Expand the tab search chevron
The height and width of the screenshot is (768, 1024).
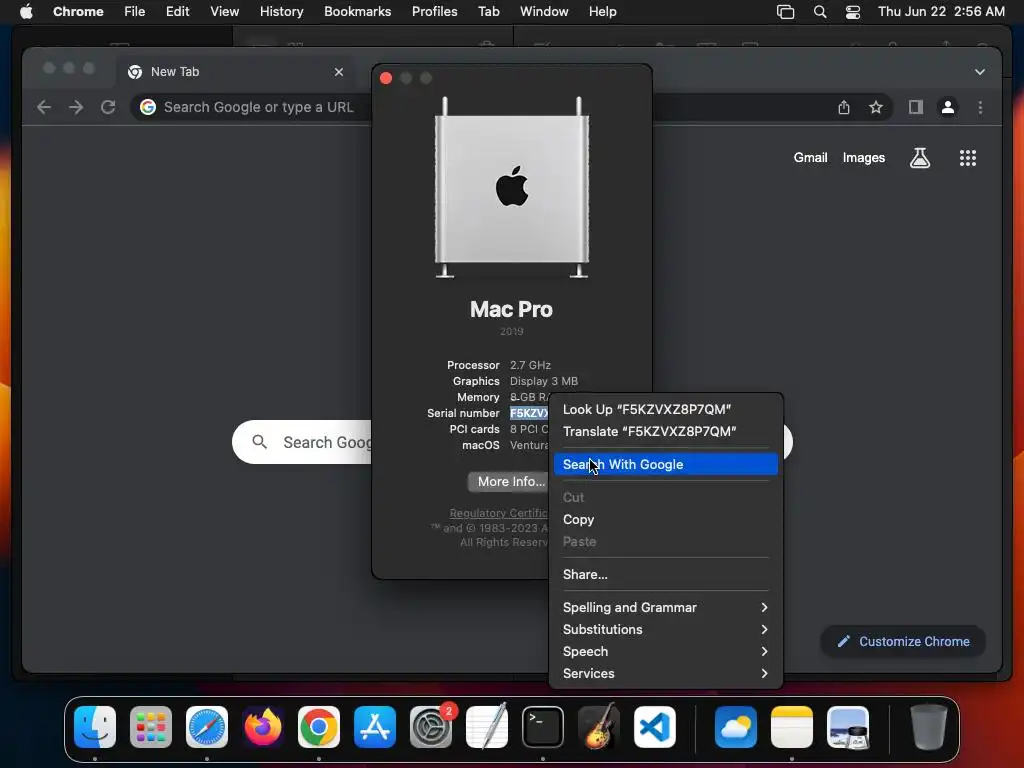coord(979,72)
